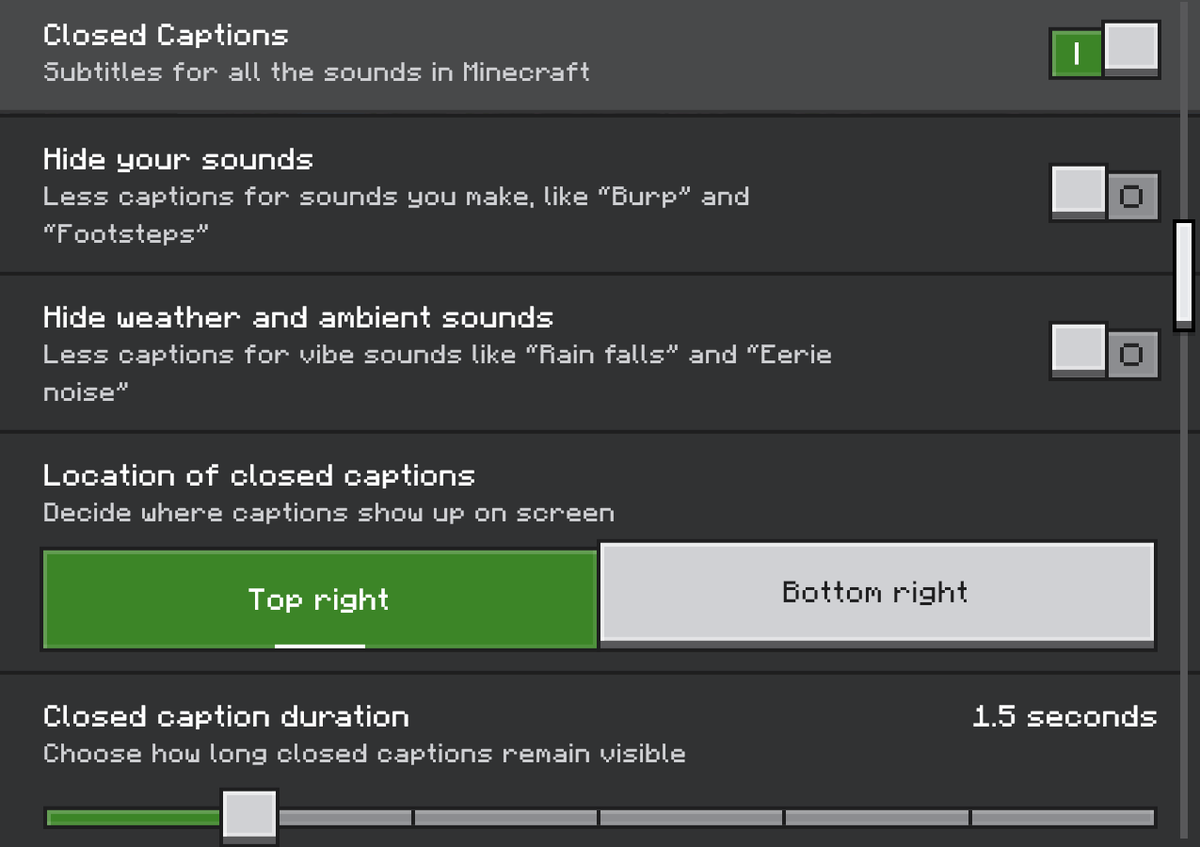
Task: Click the caption duration slider handle
Action: pyautogui.click(x=249, y=815)
